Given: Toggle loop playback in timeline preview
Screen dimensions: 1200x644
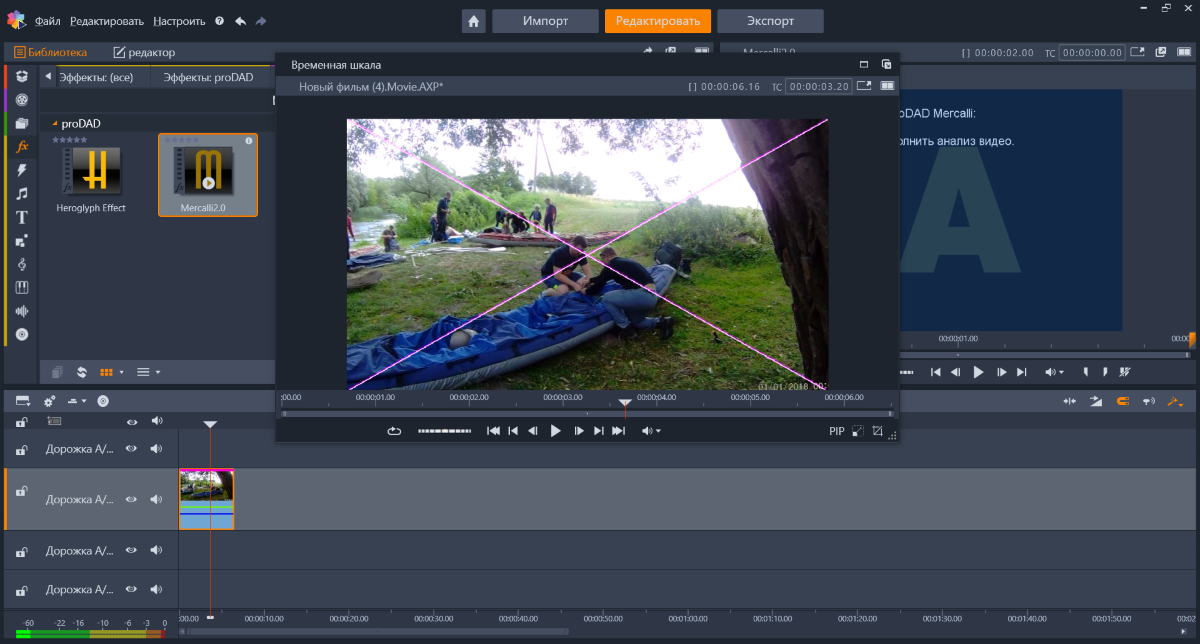Looking at the screenshot, I should tap(395, 431).
